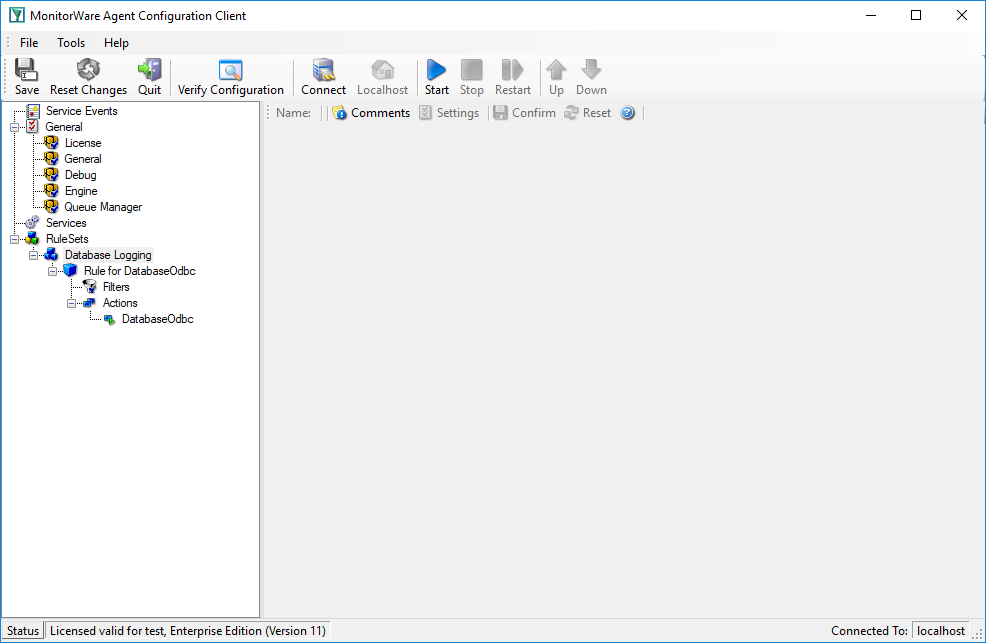Open the Tools menu
This screenshot has height=643, width=986.
71,43
